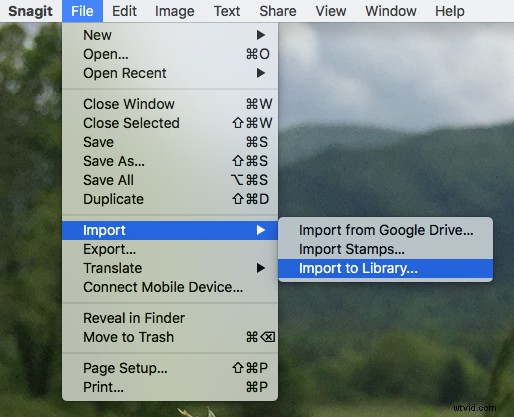Select Import to Library... submenu item
The image size is (514, 417).
[386, 268]
